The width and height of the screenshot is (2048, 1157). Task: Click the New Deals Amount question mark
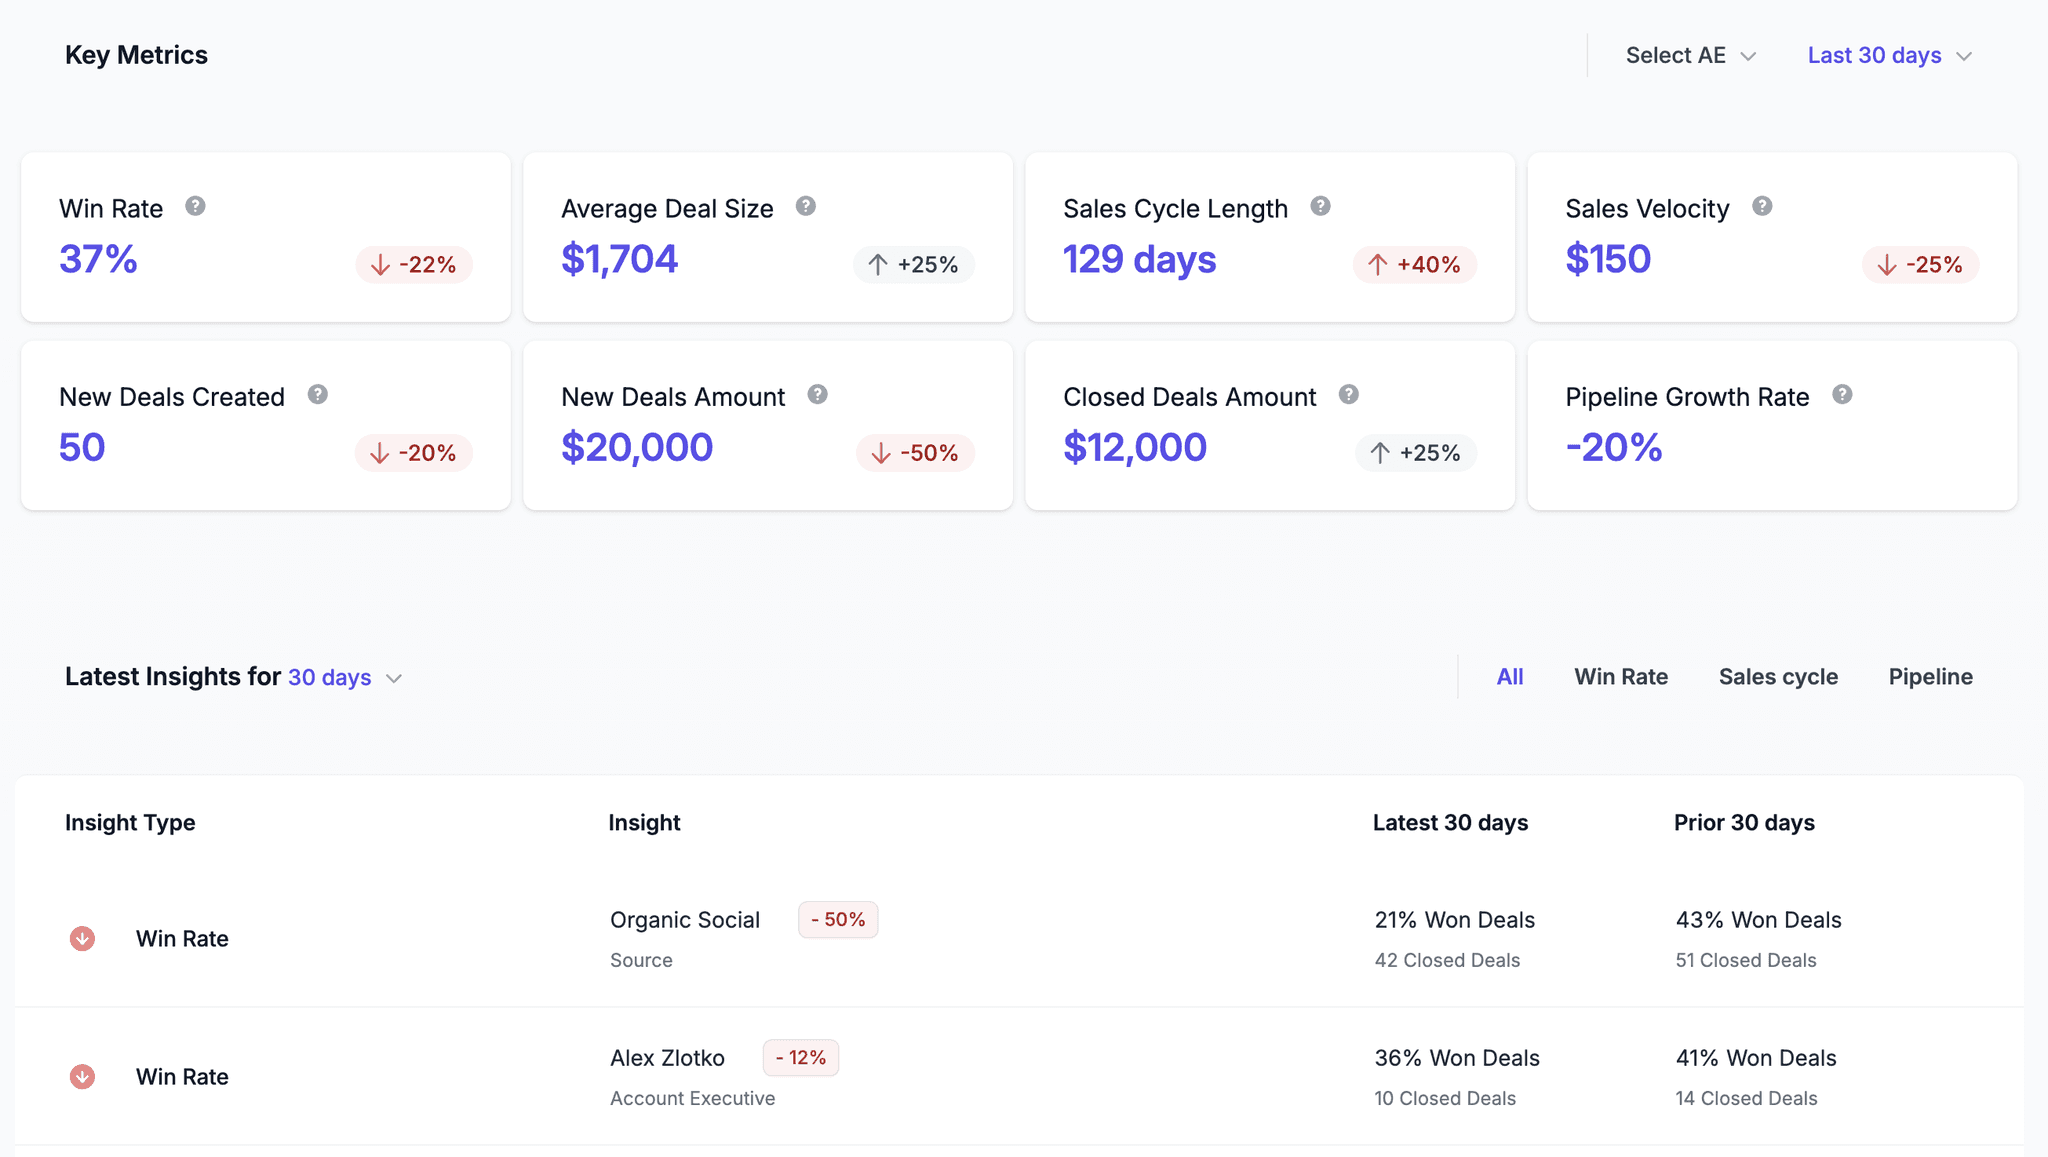[x=818, y=394]
